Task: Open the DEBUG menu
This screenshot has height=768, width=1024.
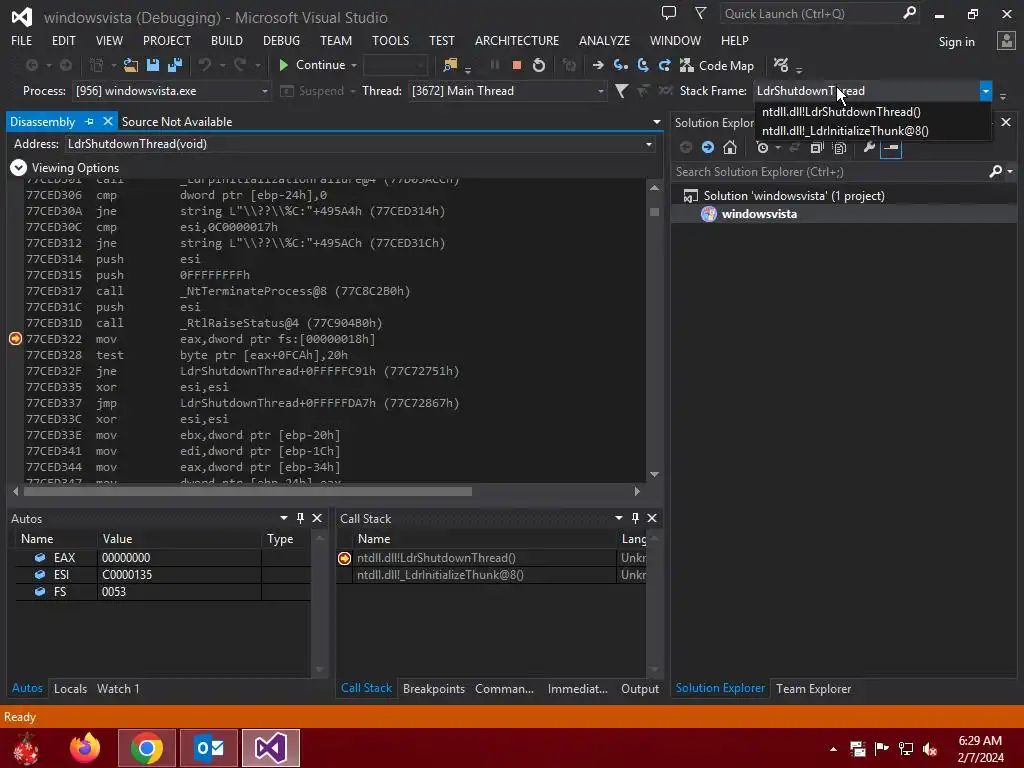Action: pyautogui.click(x=281, y=40)
